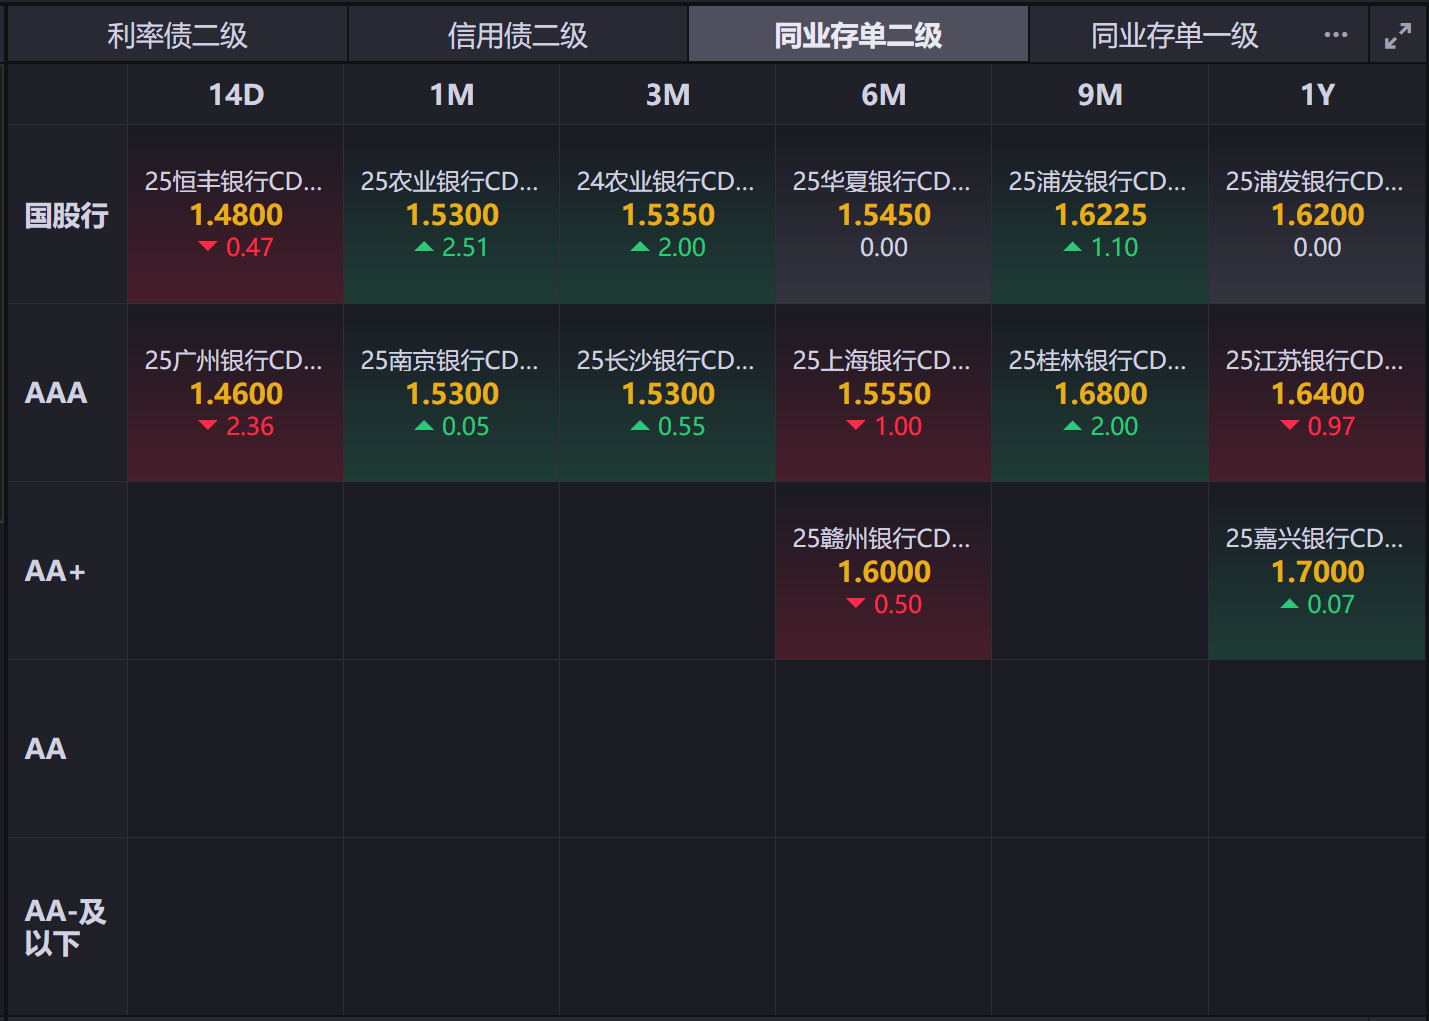
Task: Click the 6M column header
Action: 884,95
